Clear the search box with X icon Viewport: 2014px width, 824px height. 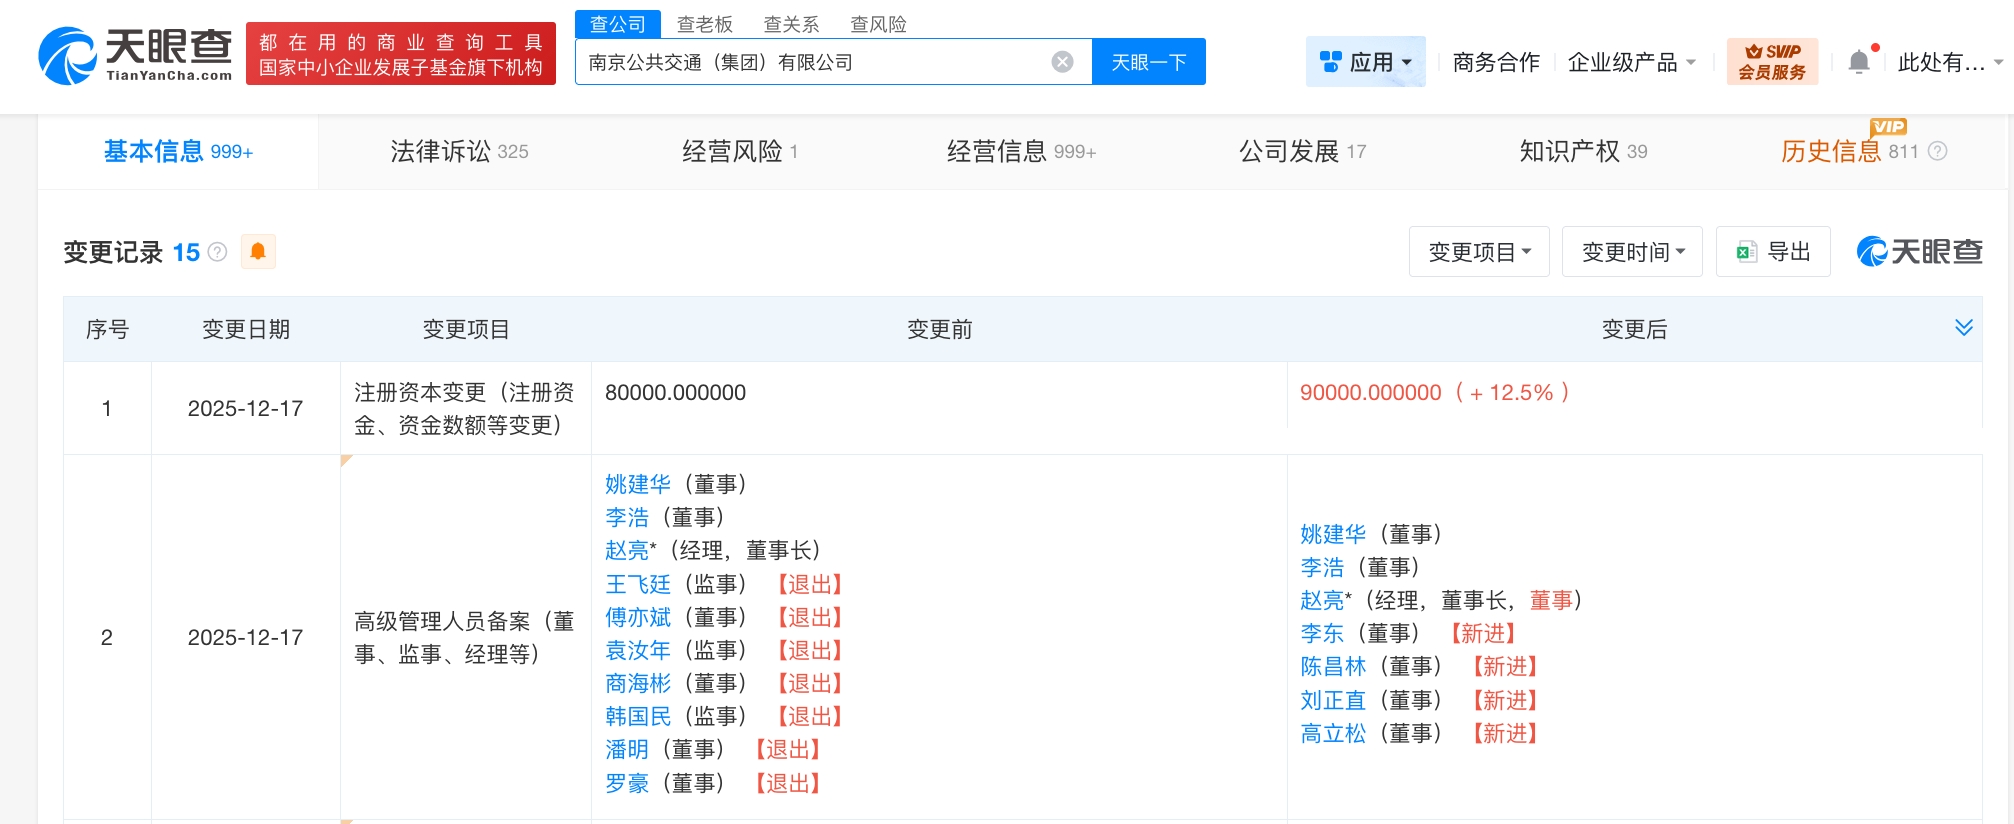pos(1062,62)
